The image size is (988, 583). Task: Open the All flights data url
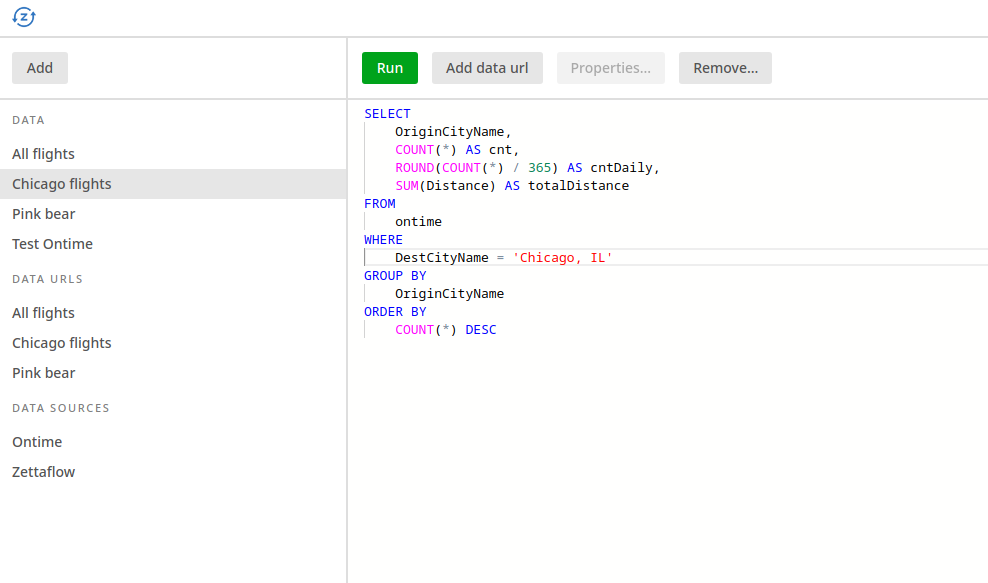(43, 312)
